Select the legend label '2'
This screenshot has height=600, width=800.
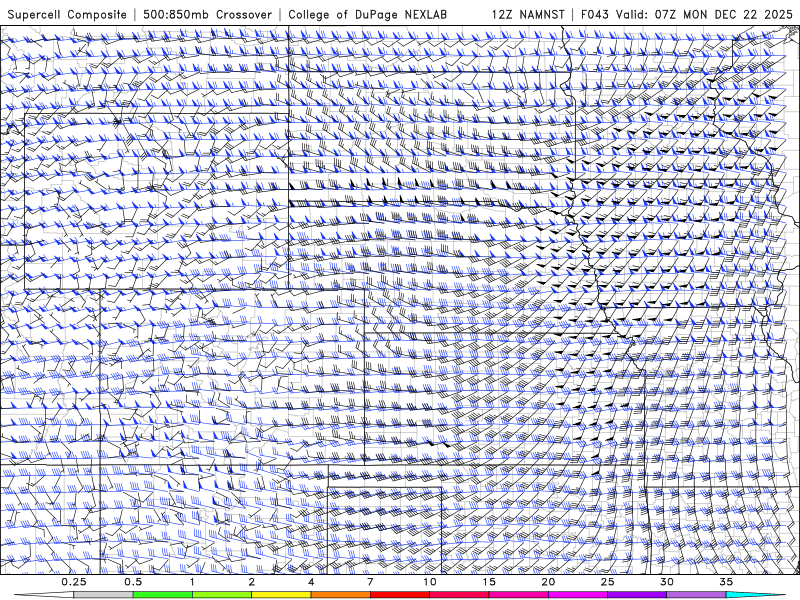pos(252,582)
